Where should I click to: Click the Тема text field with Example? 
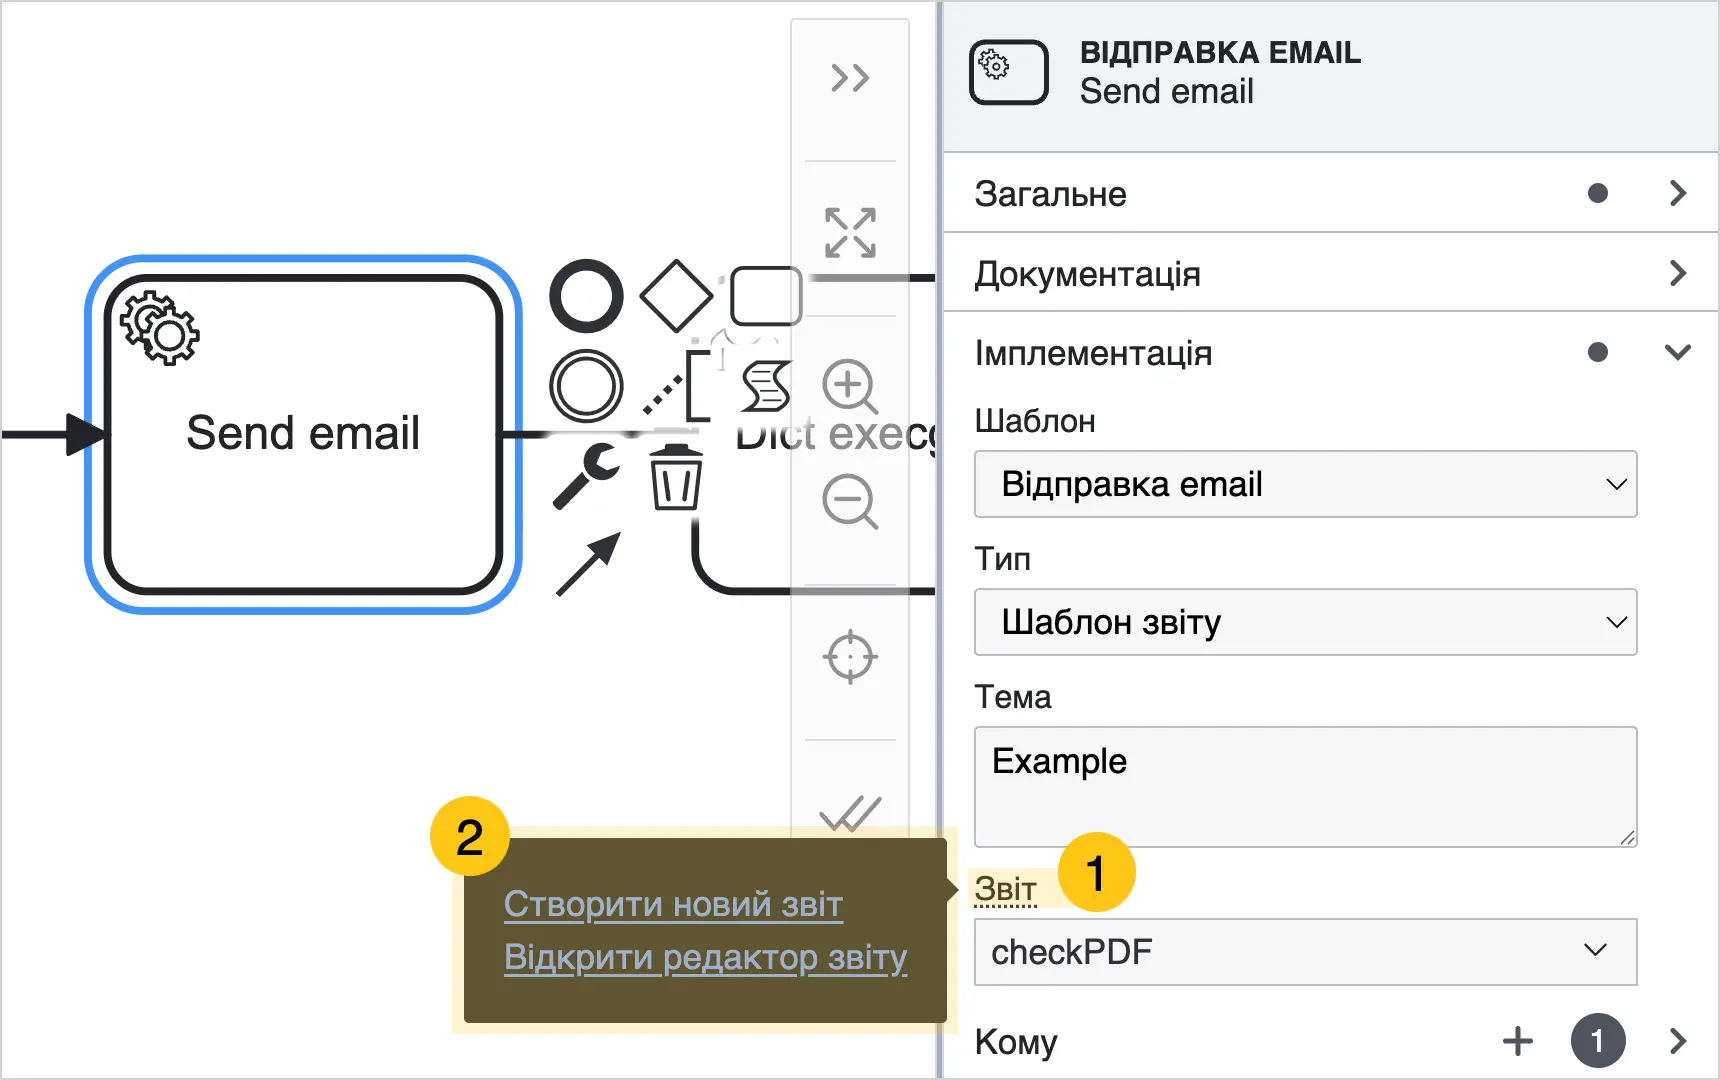coord(1306,787)
